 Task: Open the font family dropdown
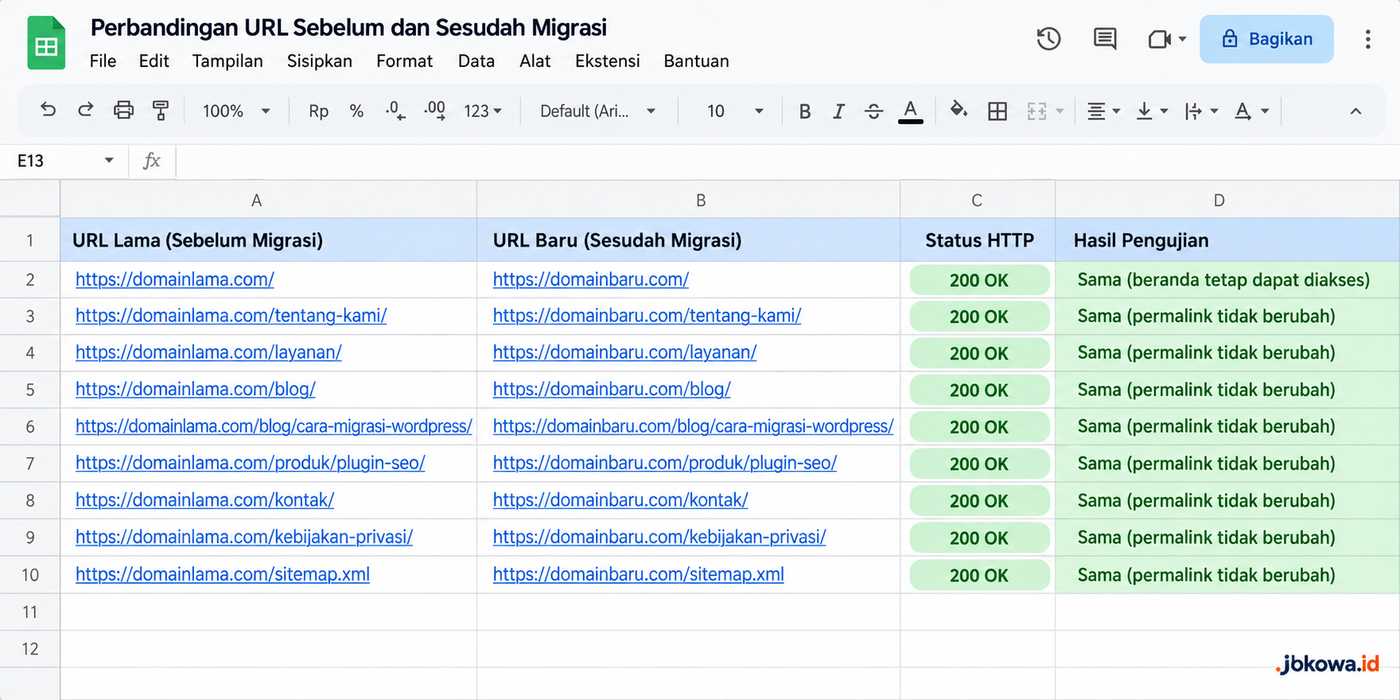[598, 111]
